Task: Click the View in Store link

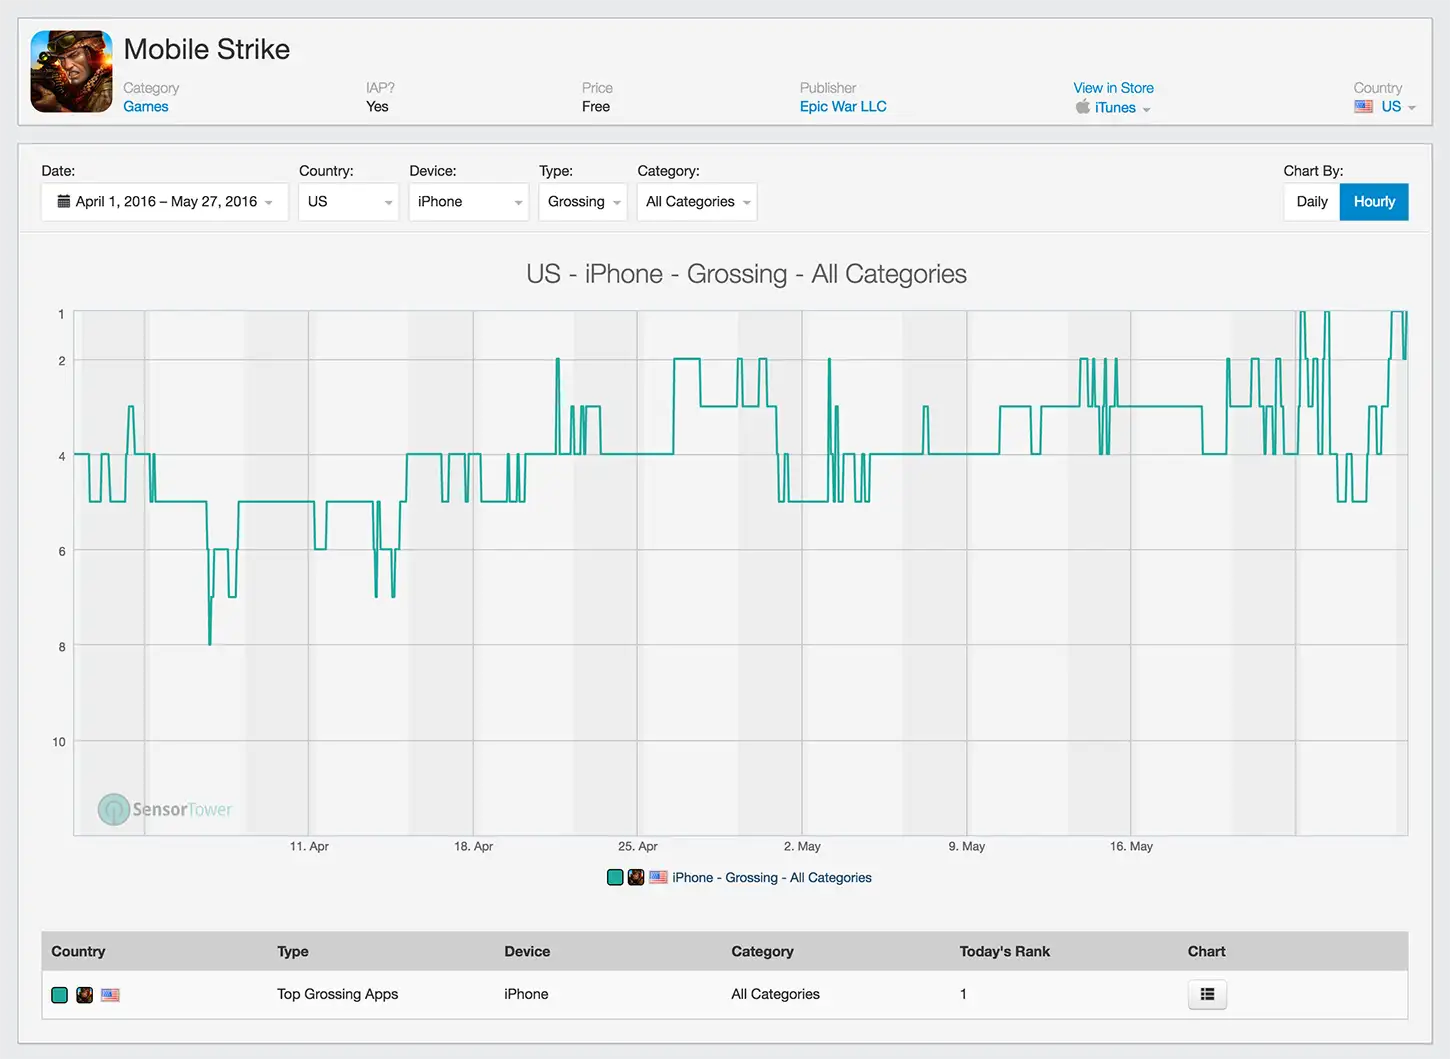Action: pos(1113,88)
